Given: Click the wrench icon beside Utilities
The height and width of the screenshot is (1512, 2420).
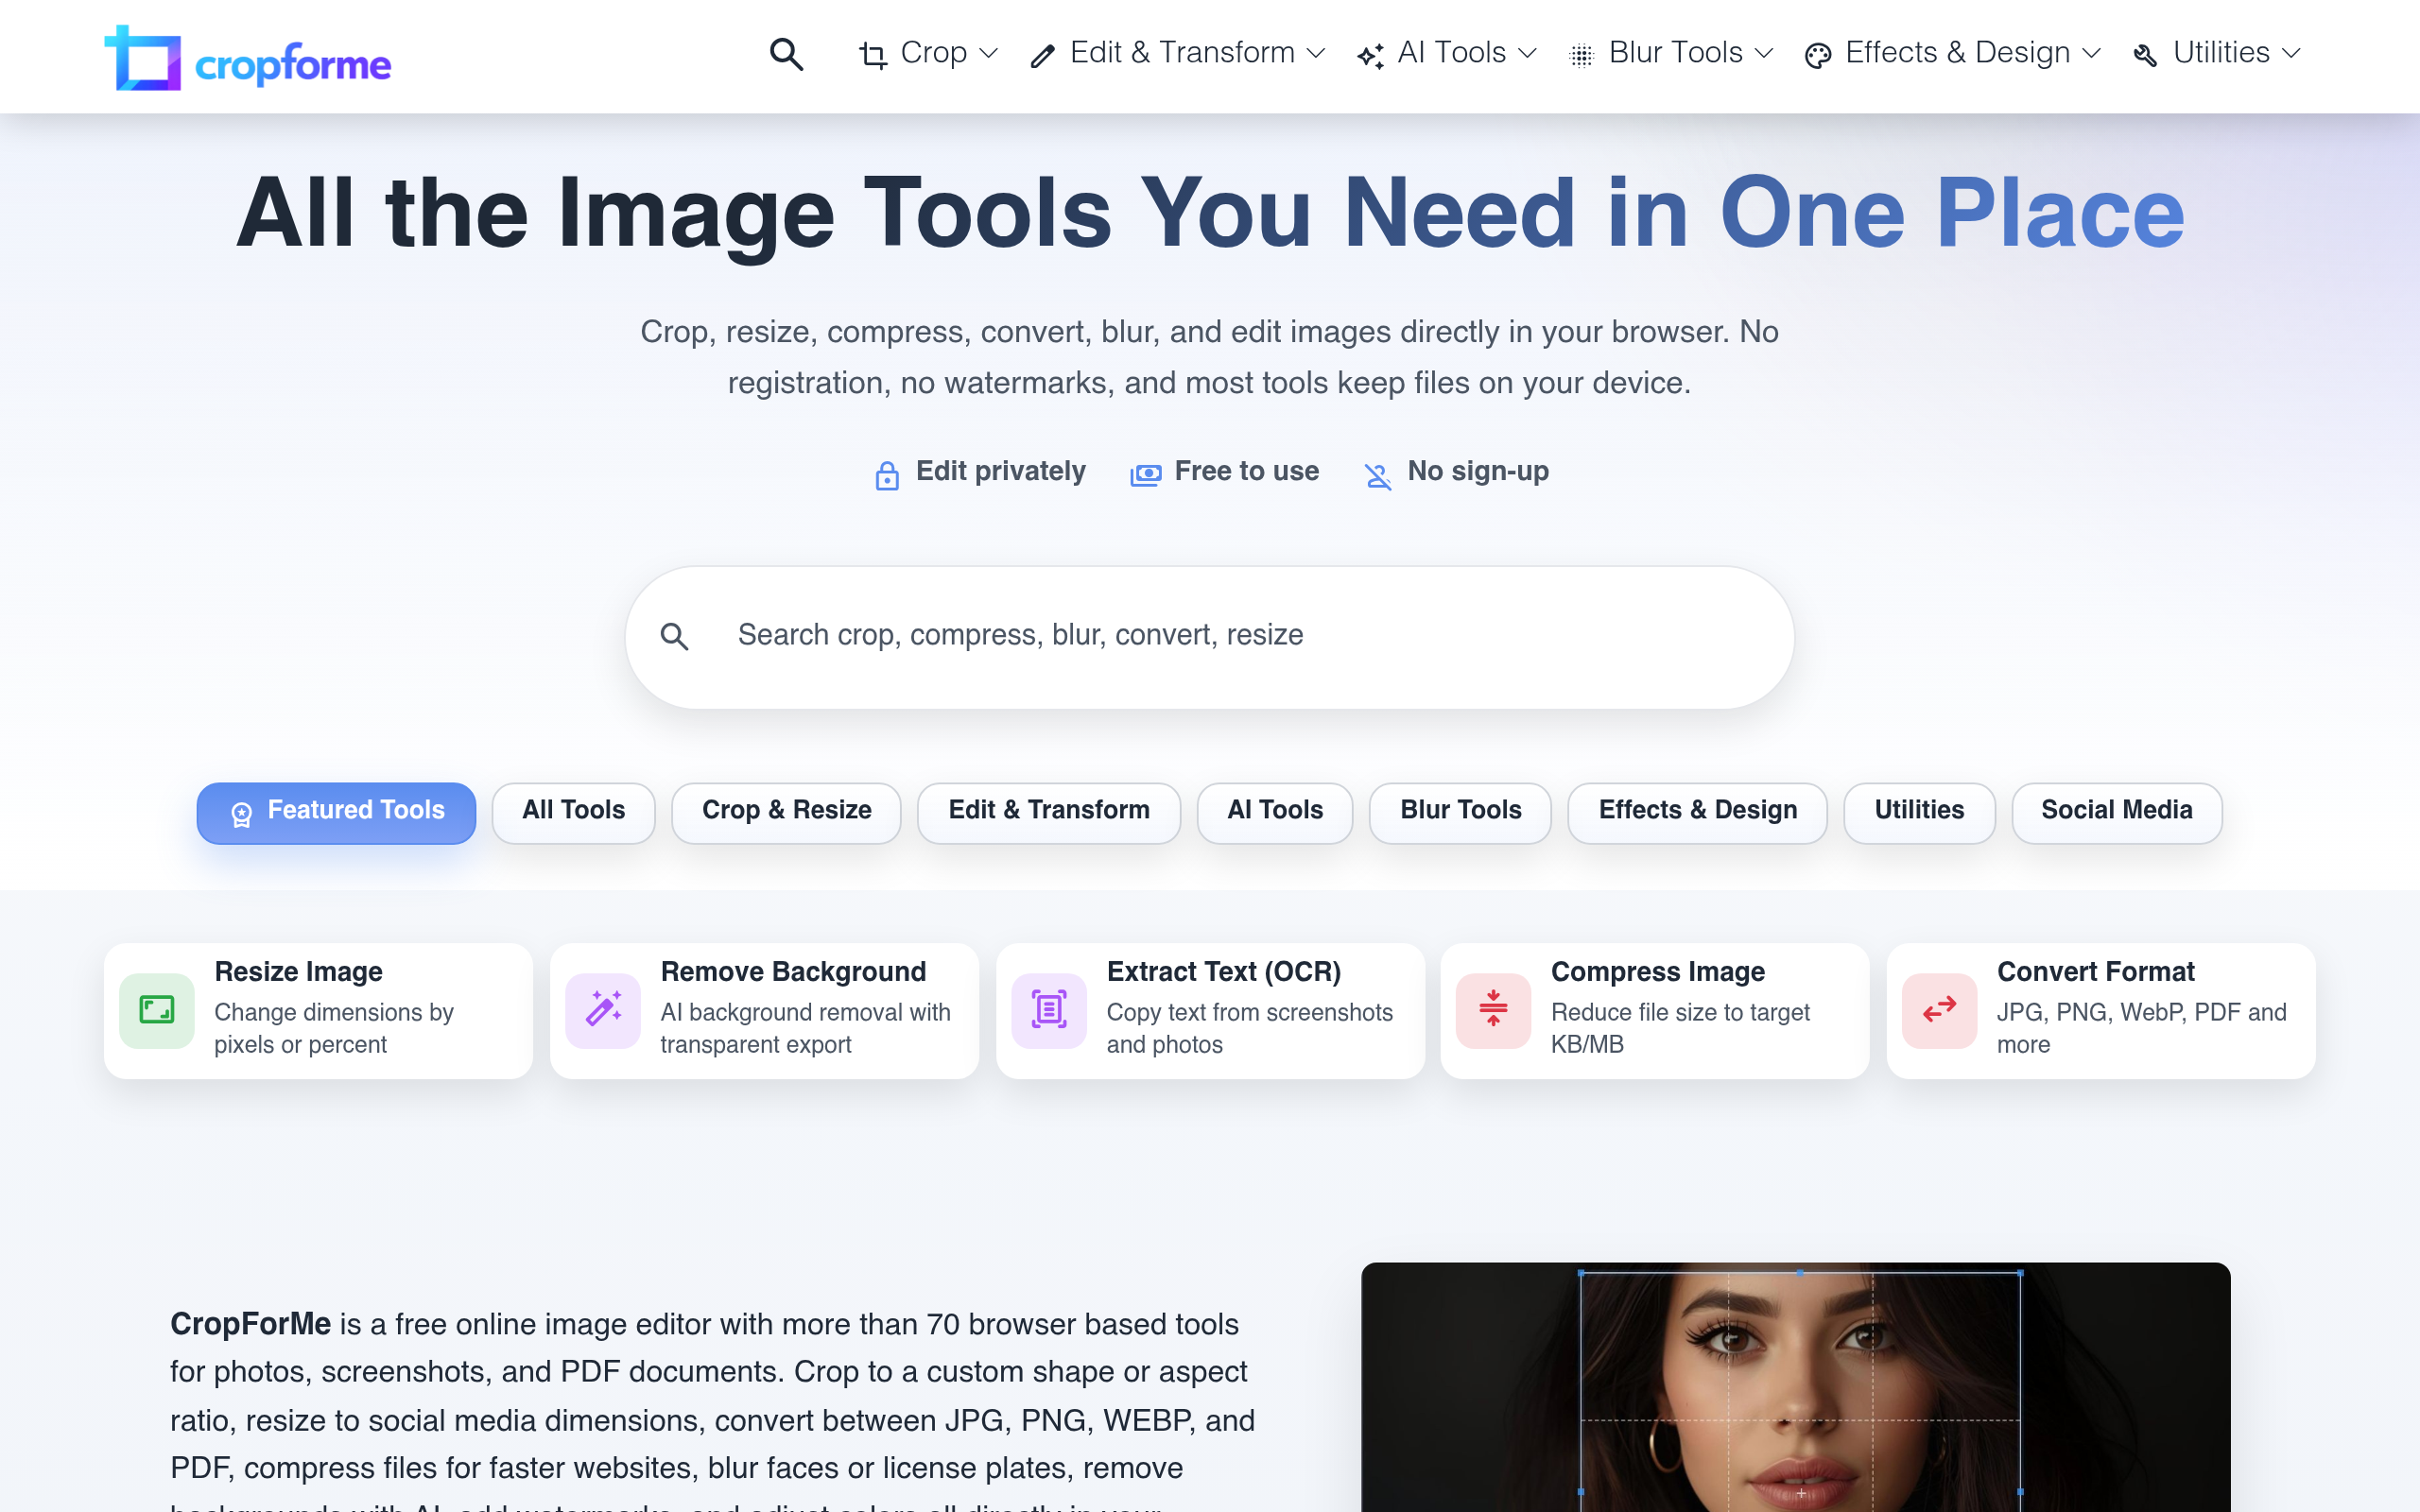Looking at the screenshot, I should point(2145,56).
